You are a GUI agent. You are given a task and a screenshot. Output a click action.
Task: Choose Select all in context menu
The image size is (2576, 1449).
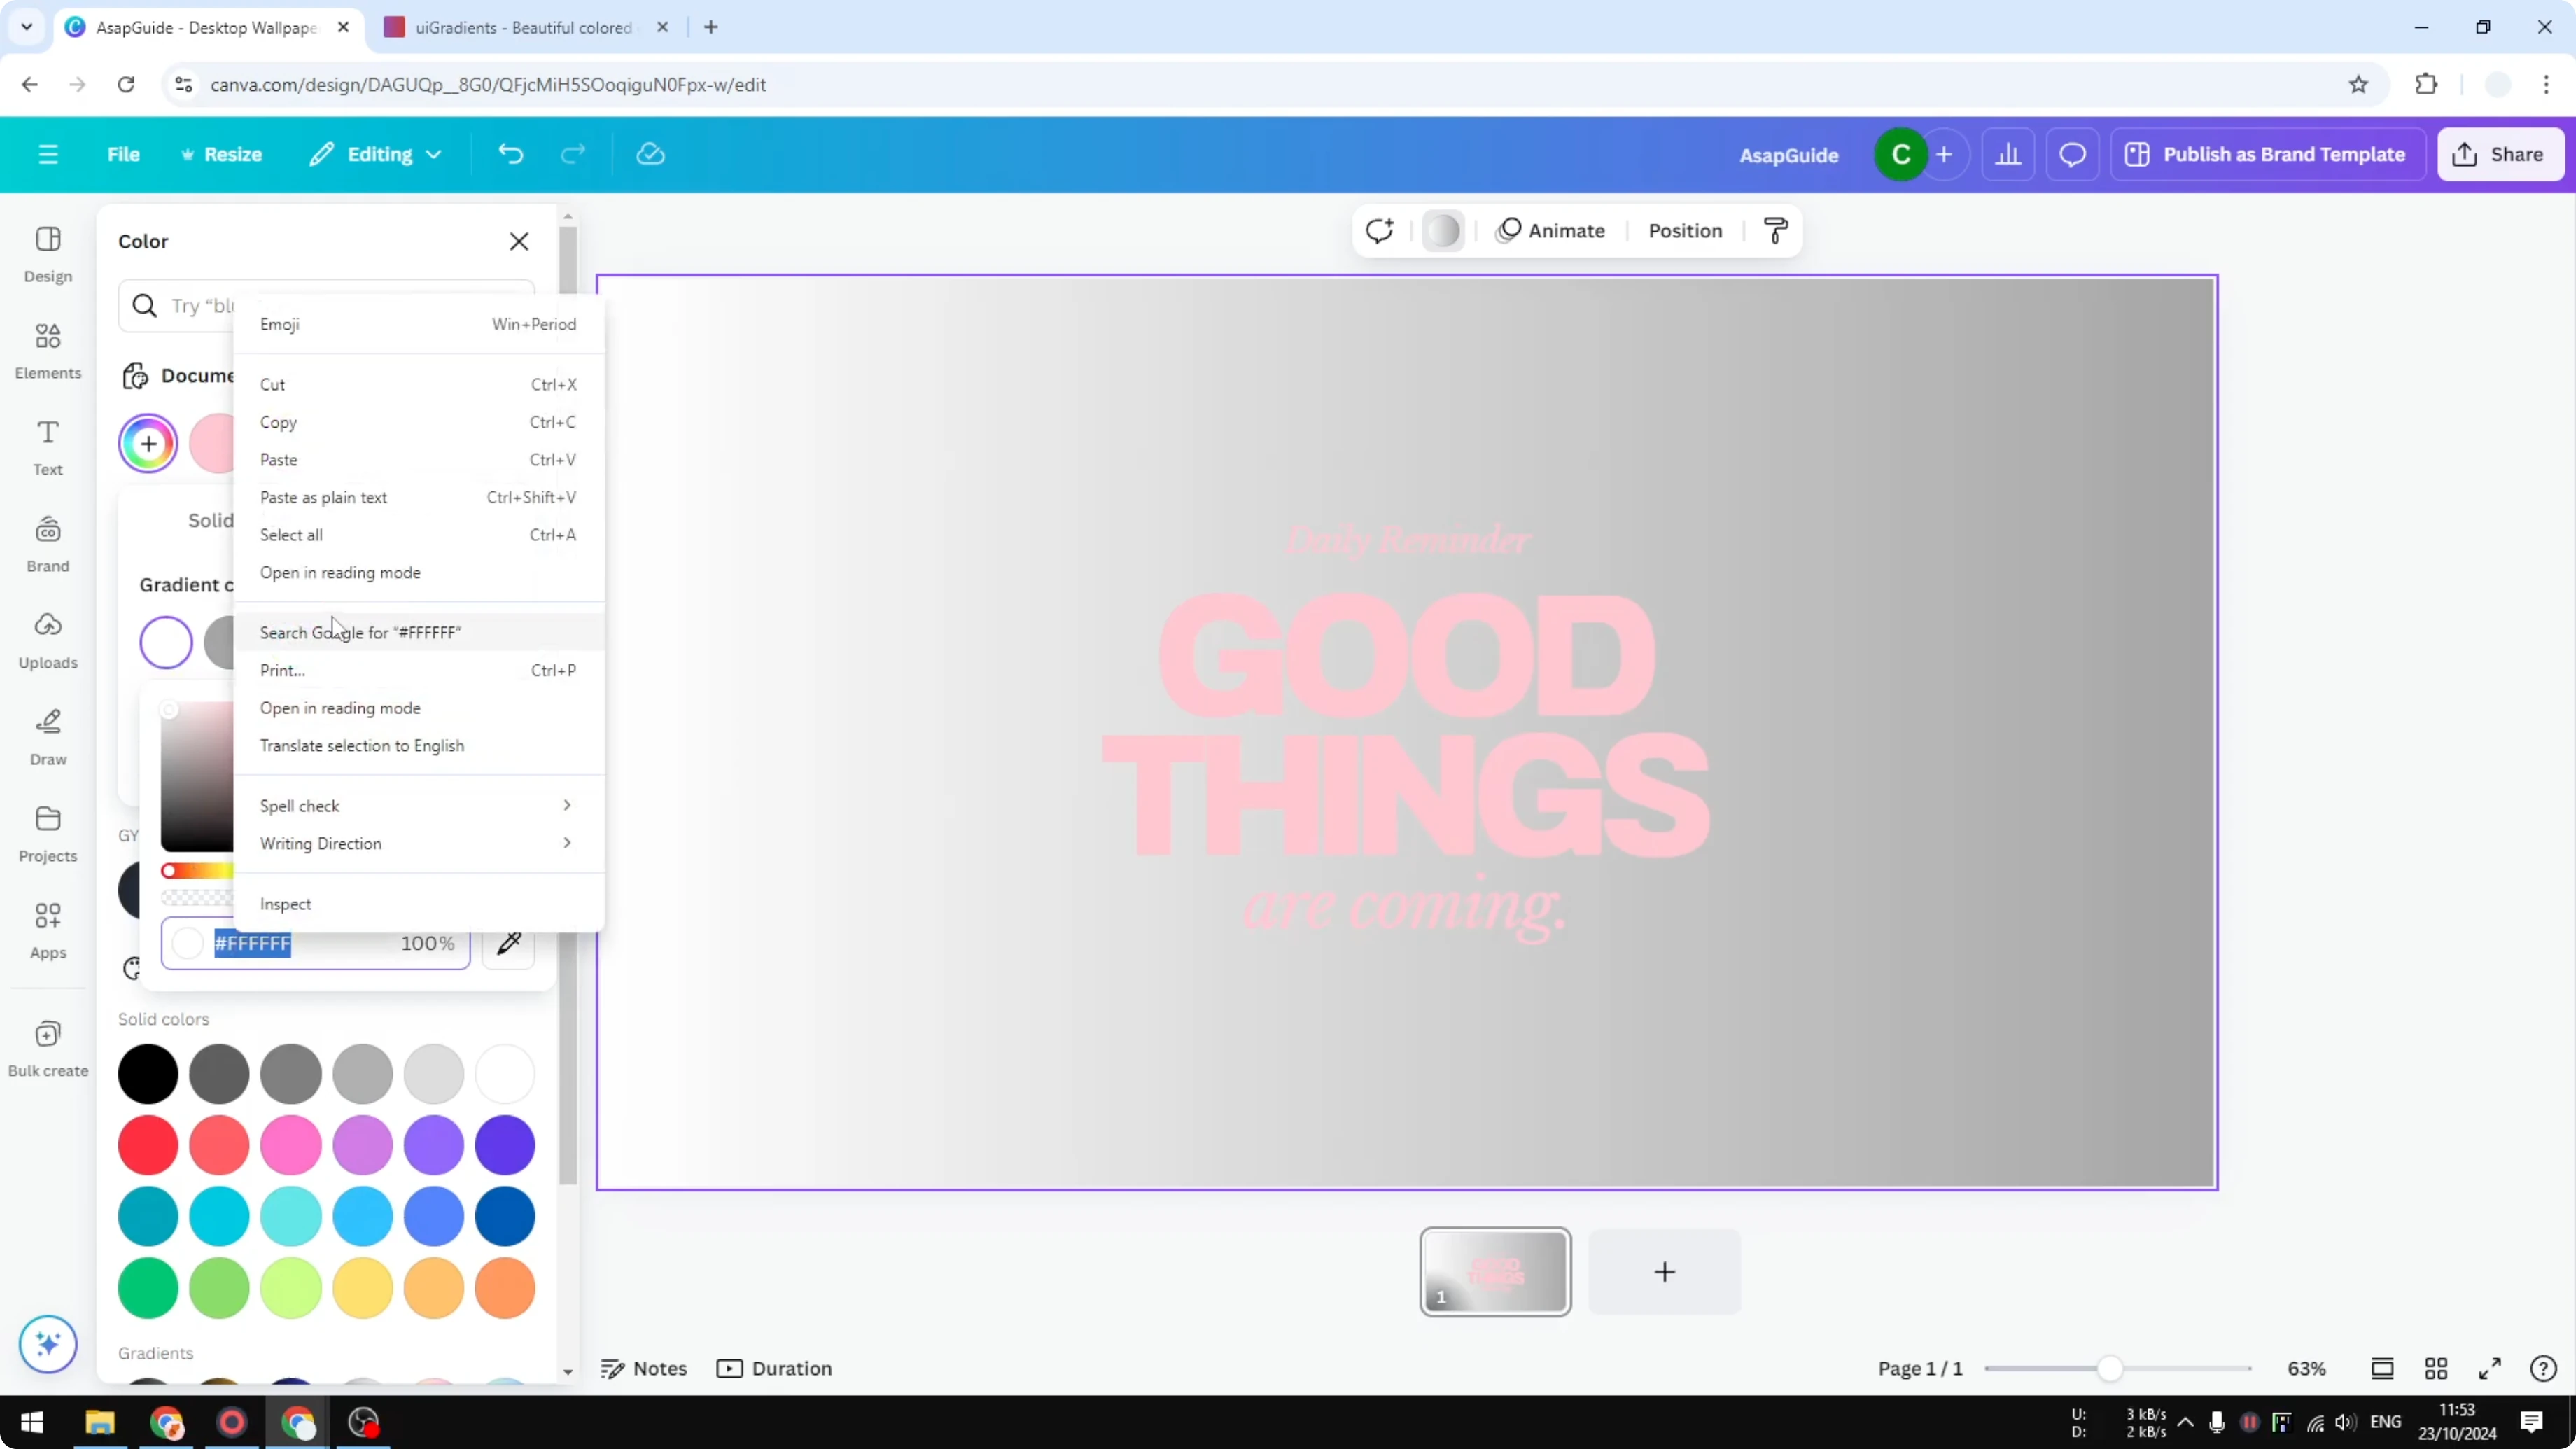[x=418, y=535]
